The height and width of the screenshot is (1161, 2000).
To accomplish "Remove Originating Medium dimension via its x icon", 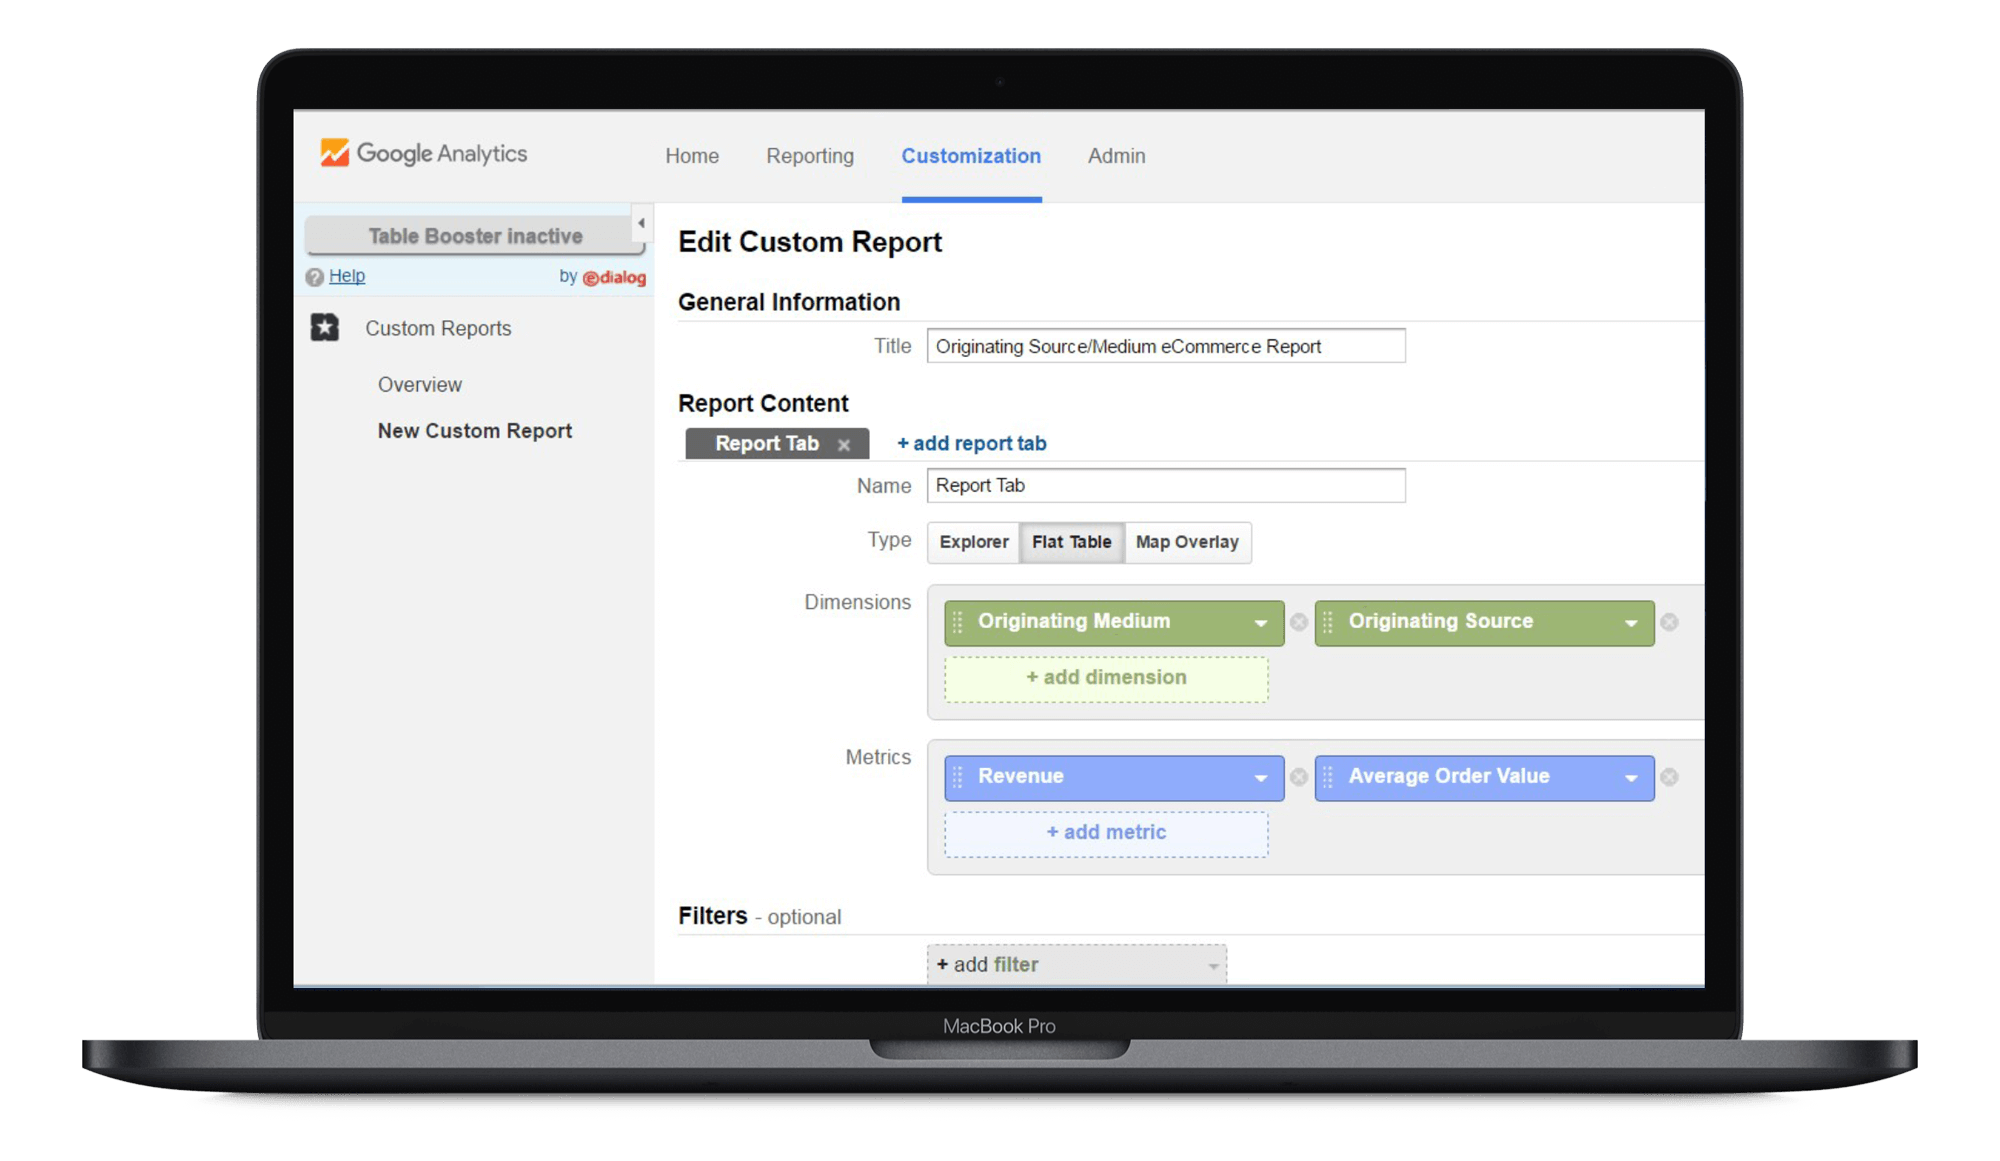I will pyautogui.click(x=1299, y=622).
